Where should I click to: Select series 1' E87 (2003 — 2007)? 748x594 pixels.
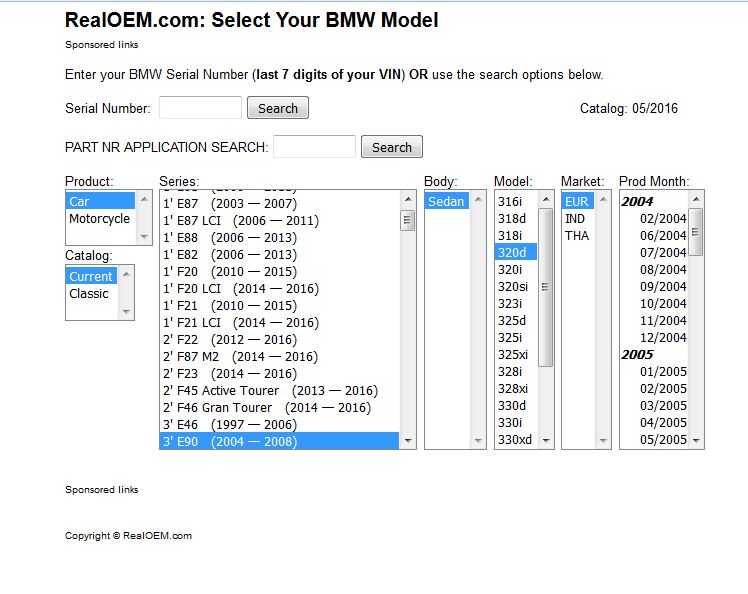pos(279,203)
